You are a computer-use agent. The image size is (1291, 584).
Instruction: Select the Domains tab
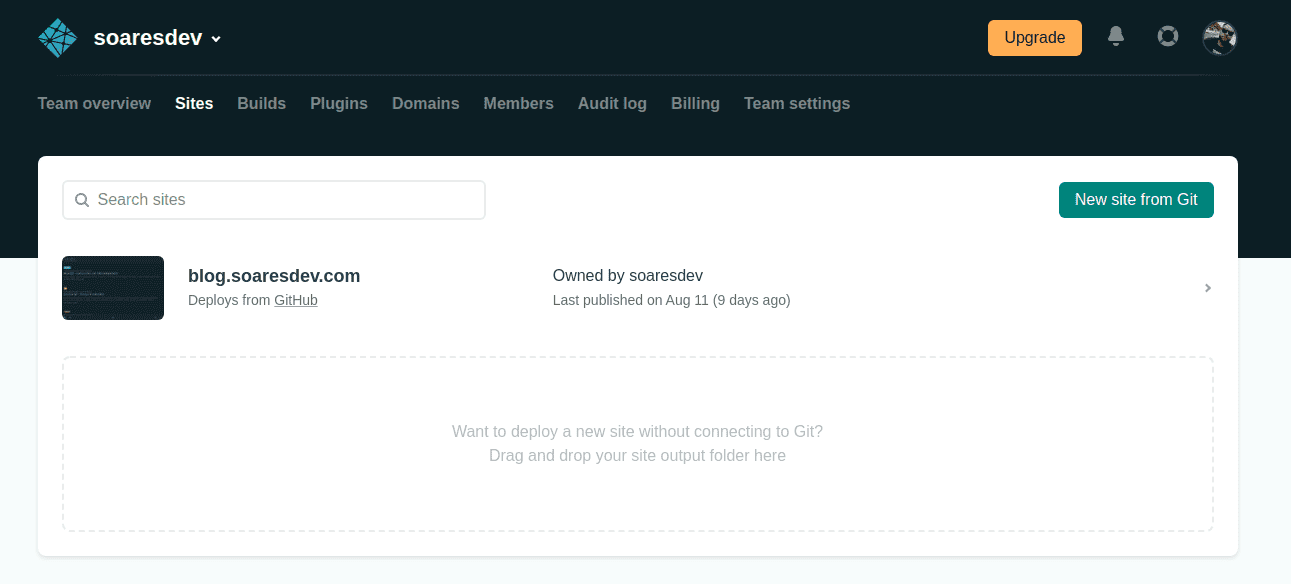pos(425,103)
